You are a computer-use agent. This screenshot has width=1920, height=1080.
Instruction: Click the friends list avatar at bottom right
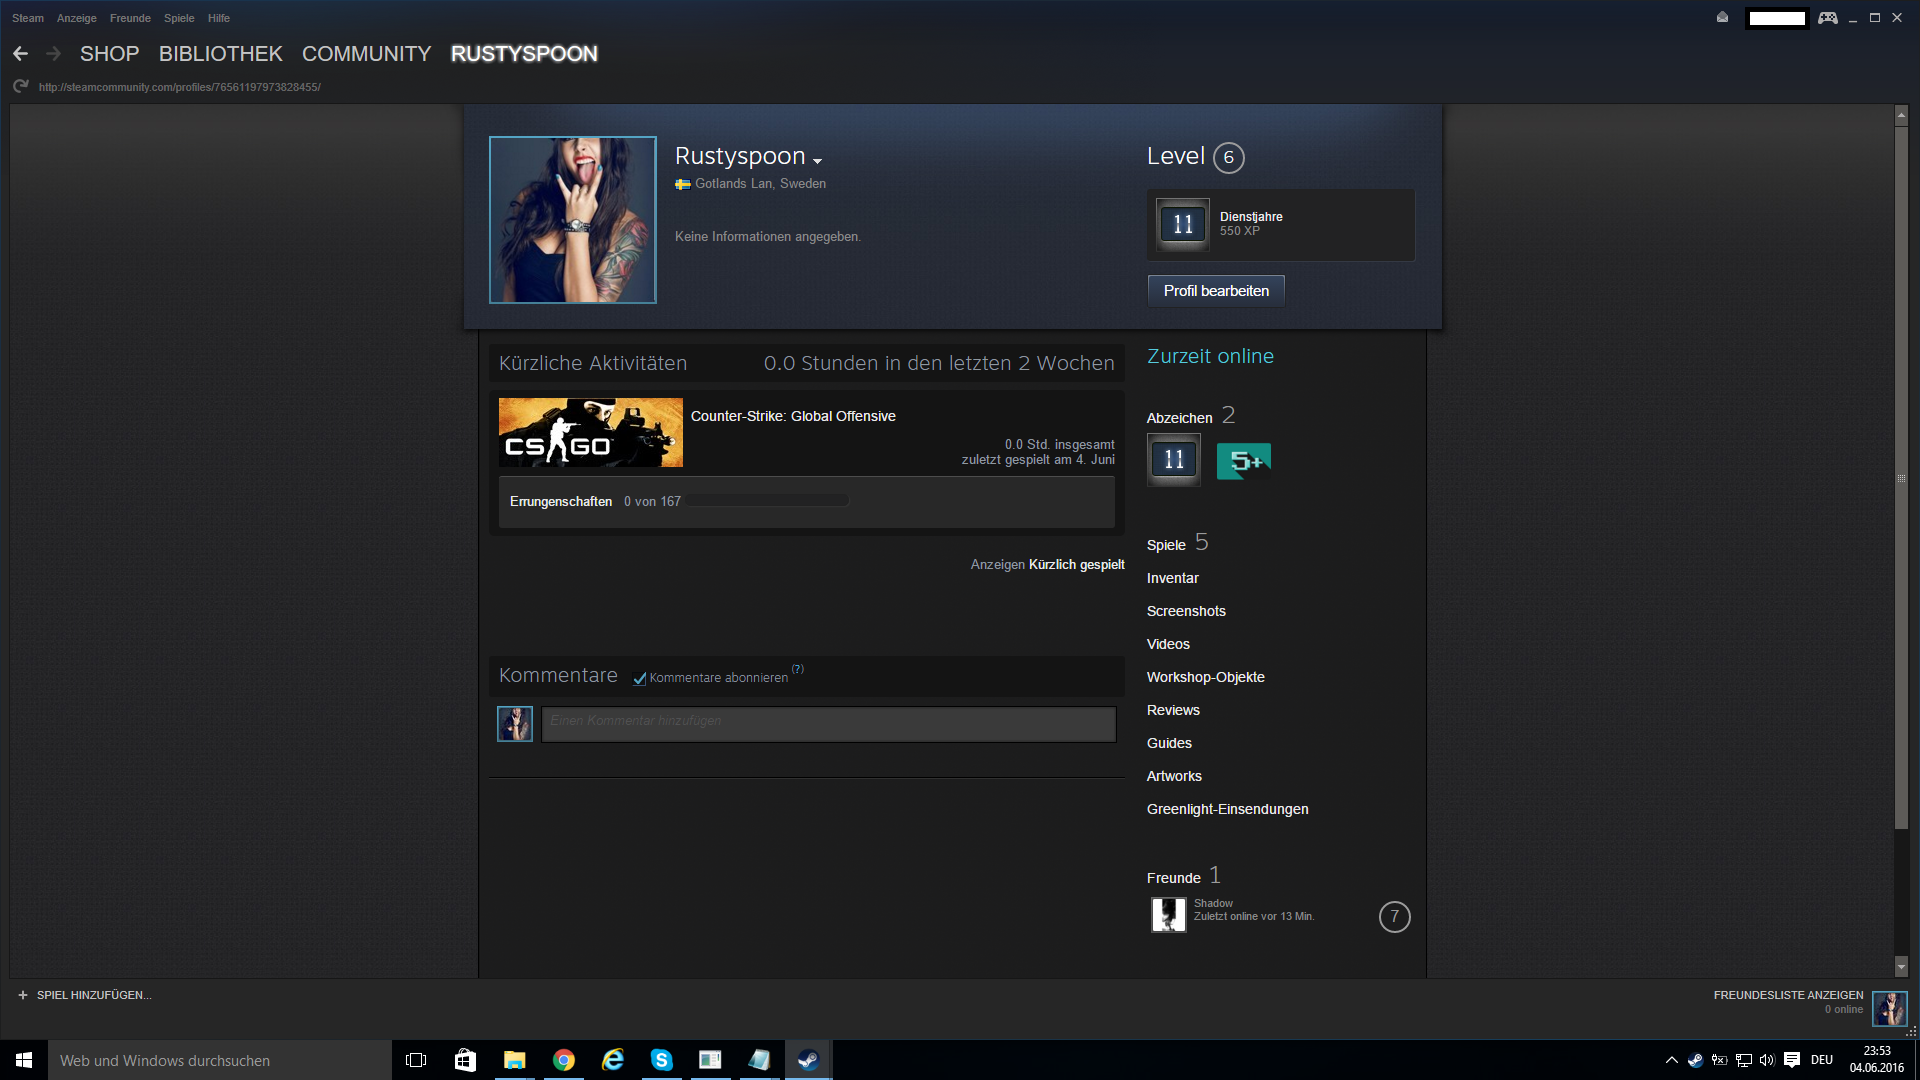click(x=1890, y=1009)
